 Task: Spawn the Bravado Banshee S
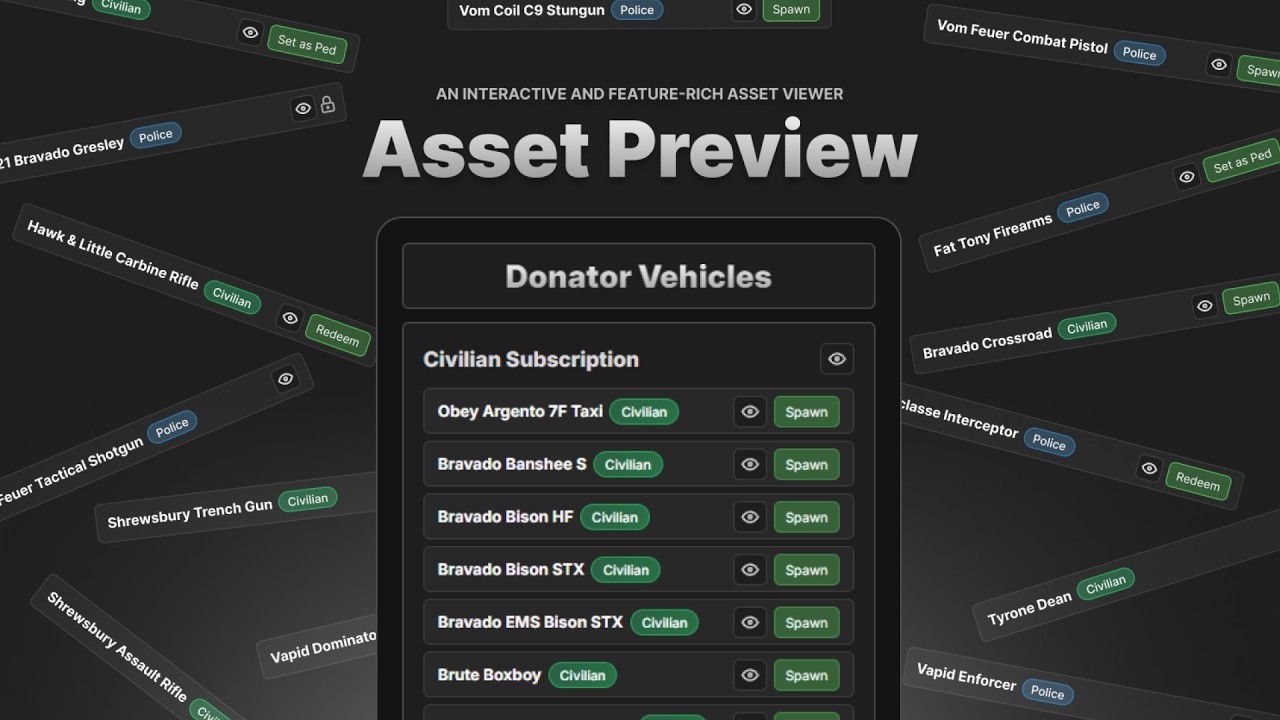pos(806,465)
